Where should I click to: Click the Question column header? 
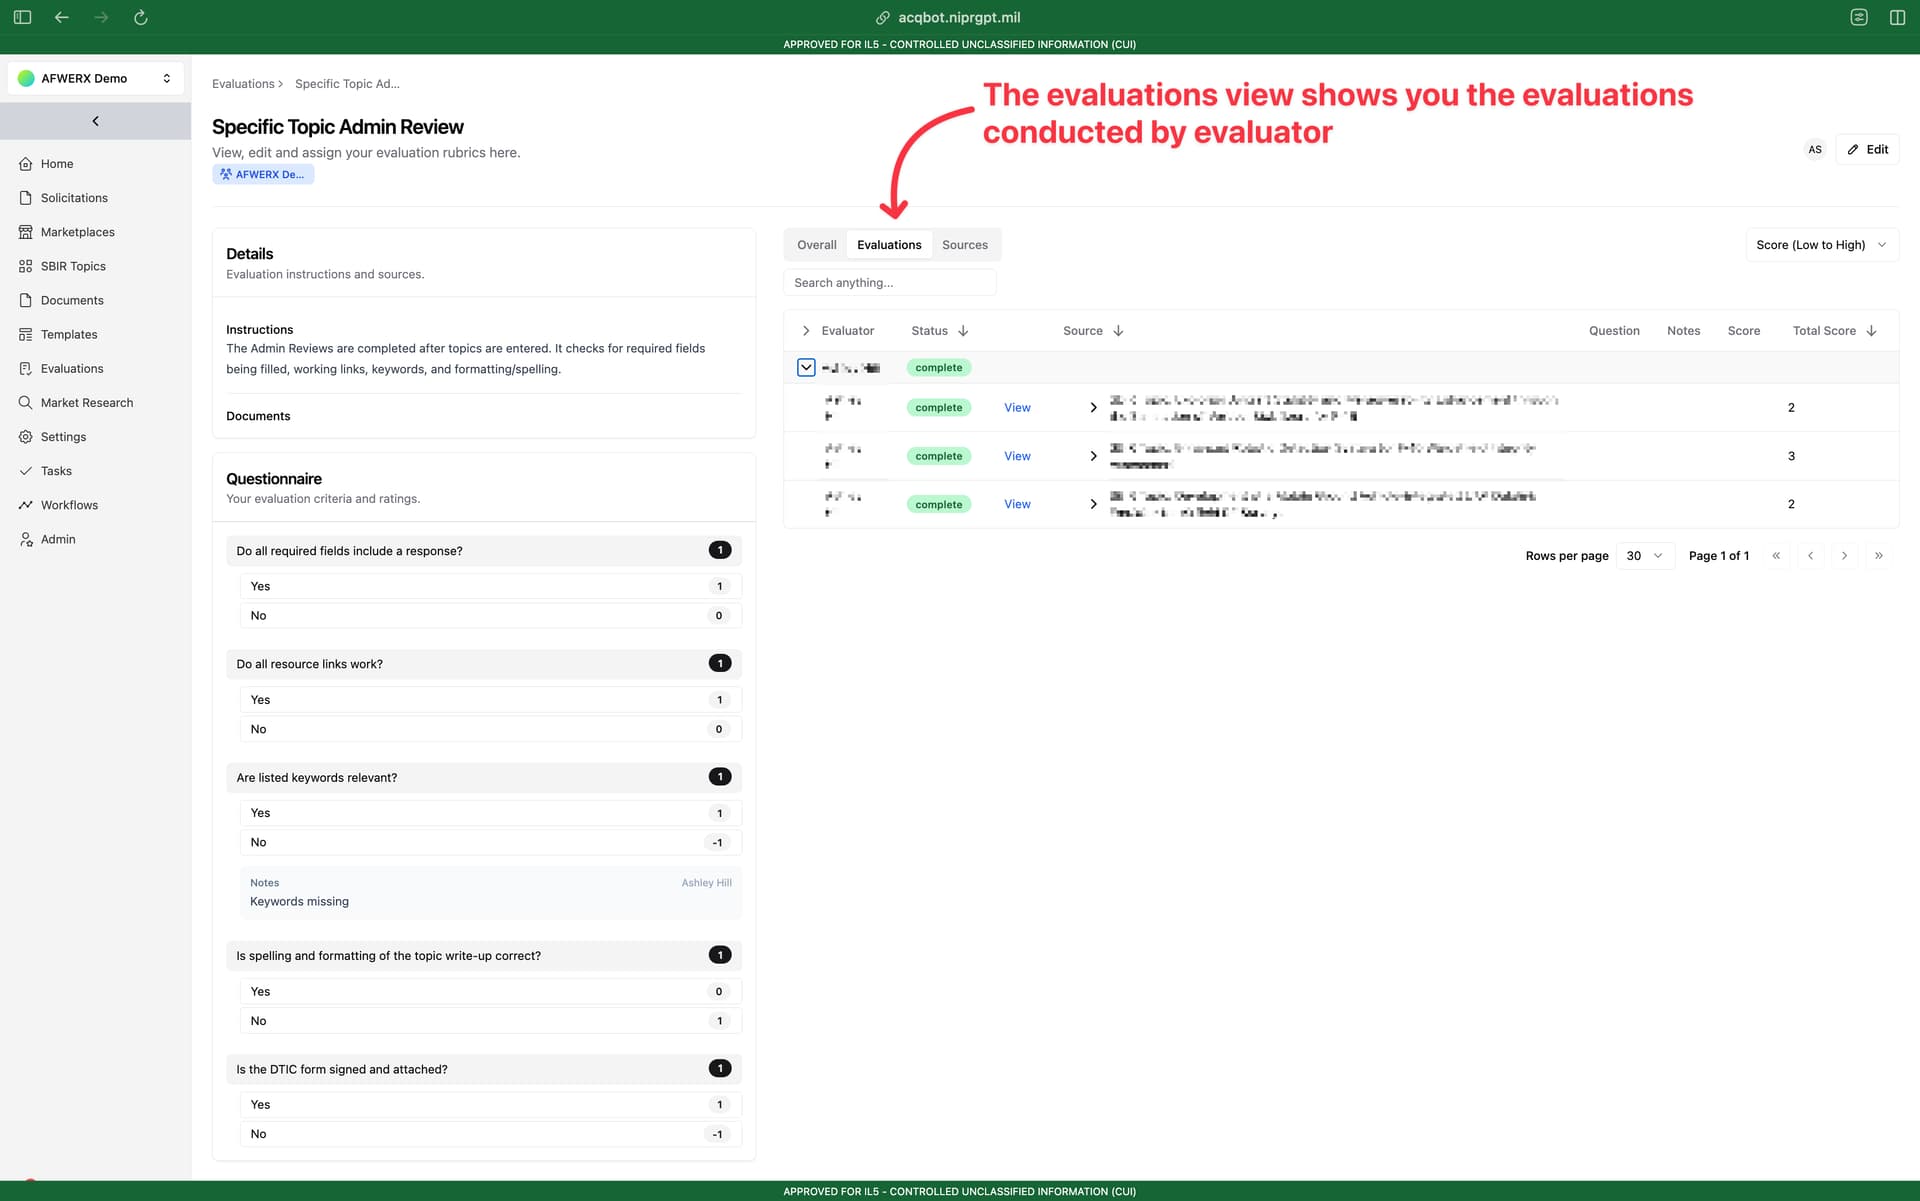[1614, 331]
